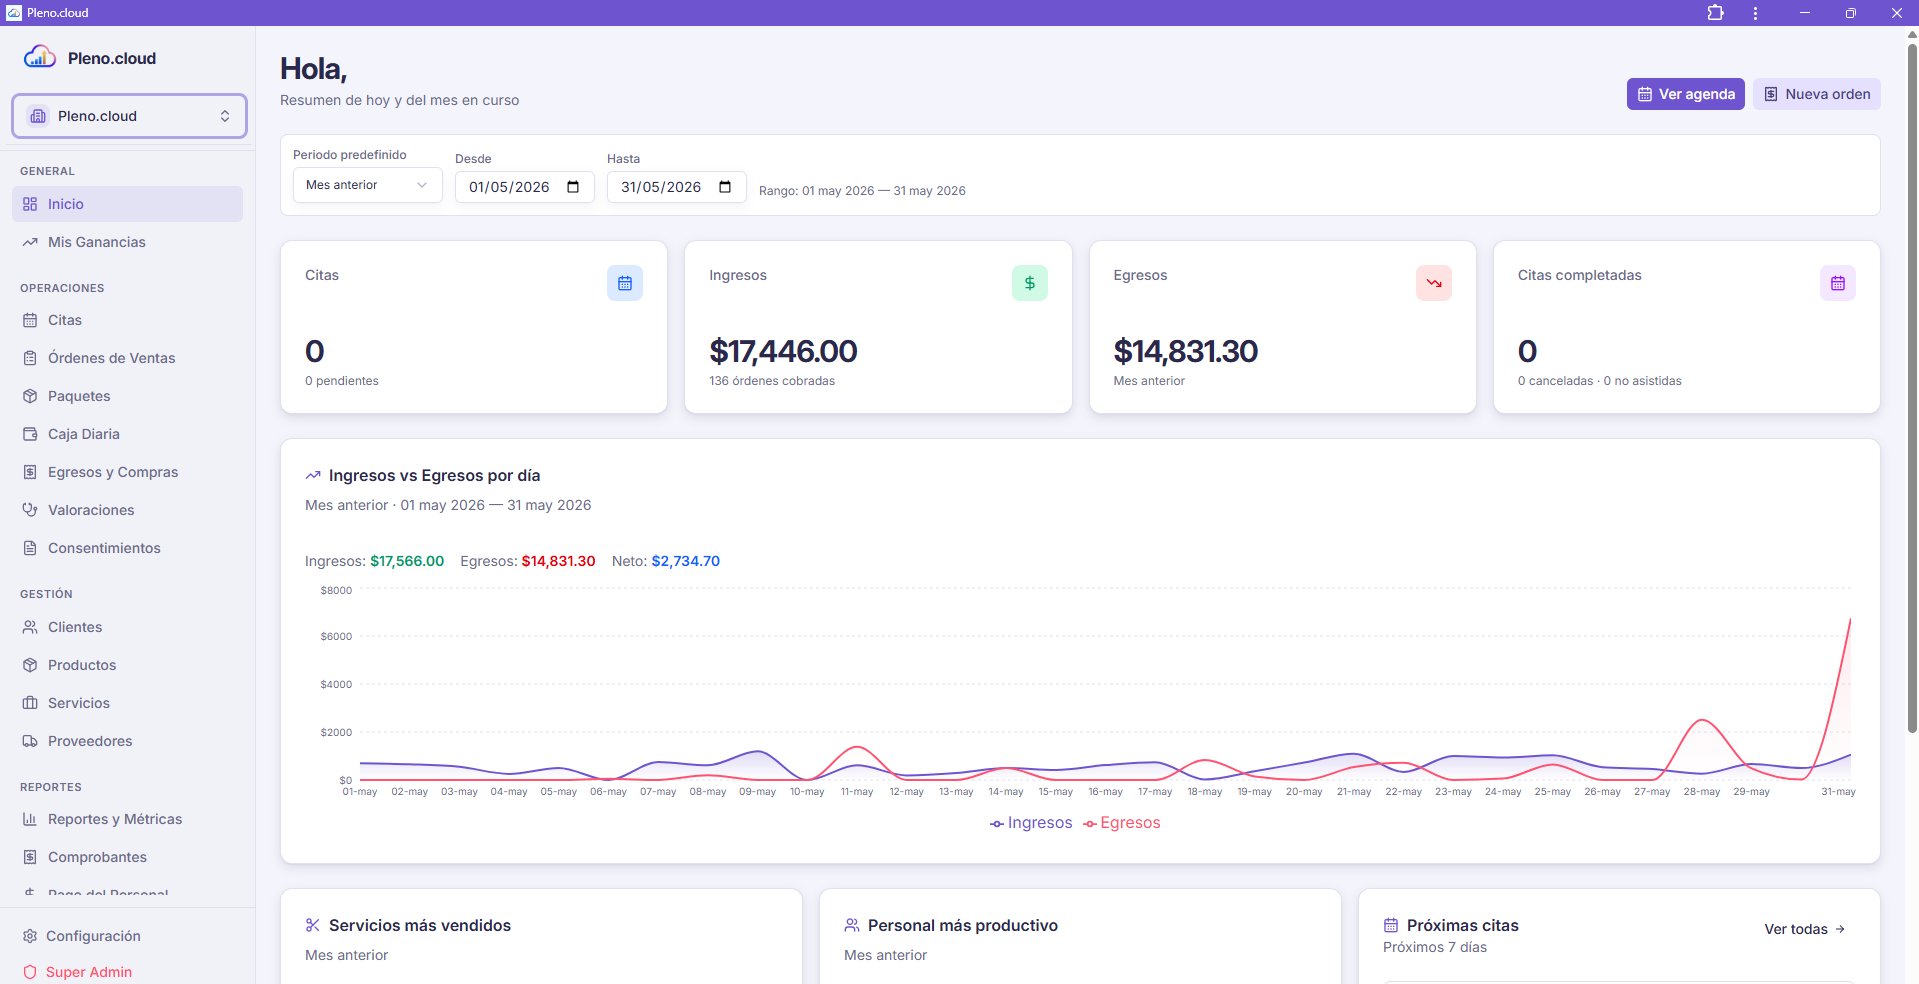1919x984 pixels.
Task: Click the green chart Ingresos total $17,566.00
Action: point(407,561)
